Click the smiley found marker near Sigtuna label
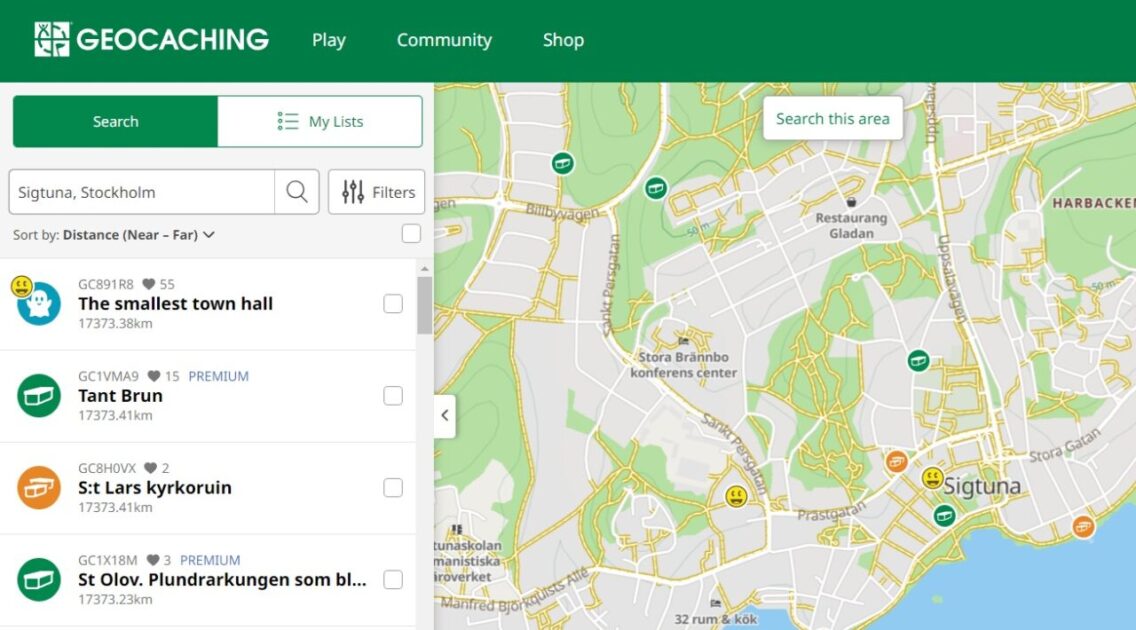Screen dimensions: 1136x630 click(933, 477)
